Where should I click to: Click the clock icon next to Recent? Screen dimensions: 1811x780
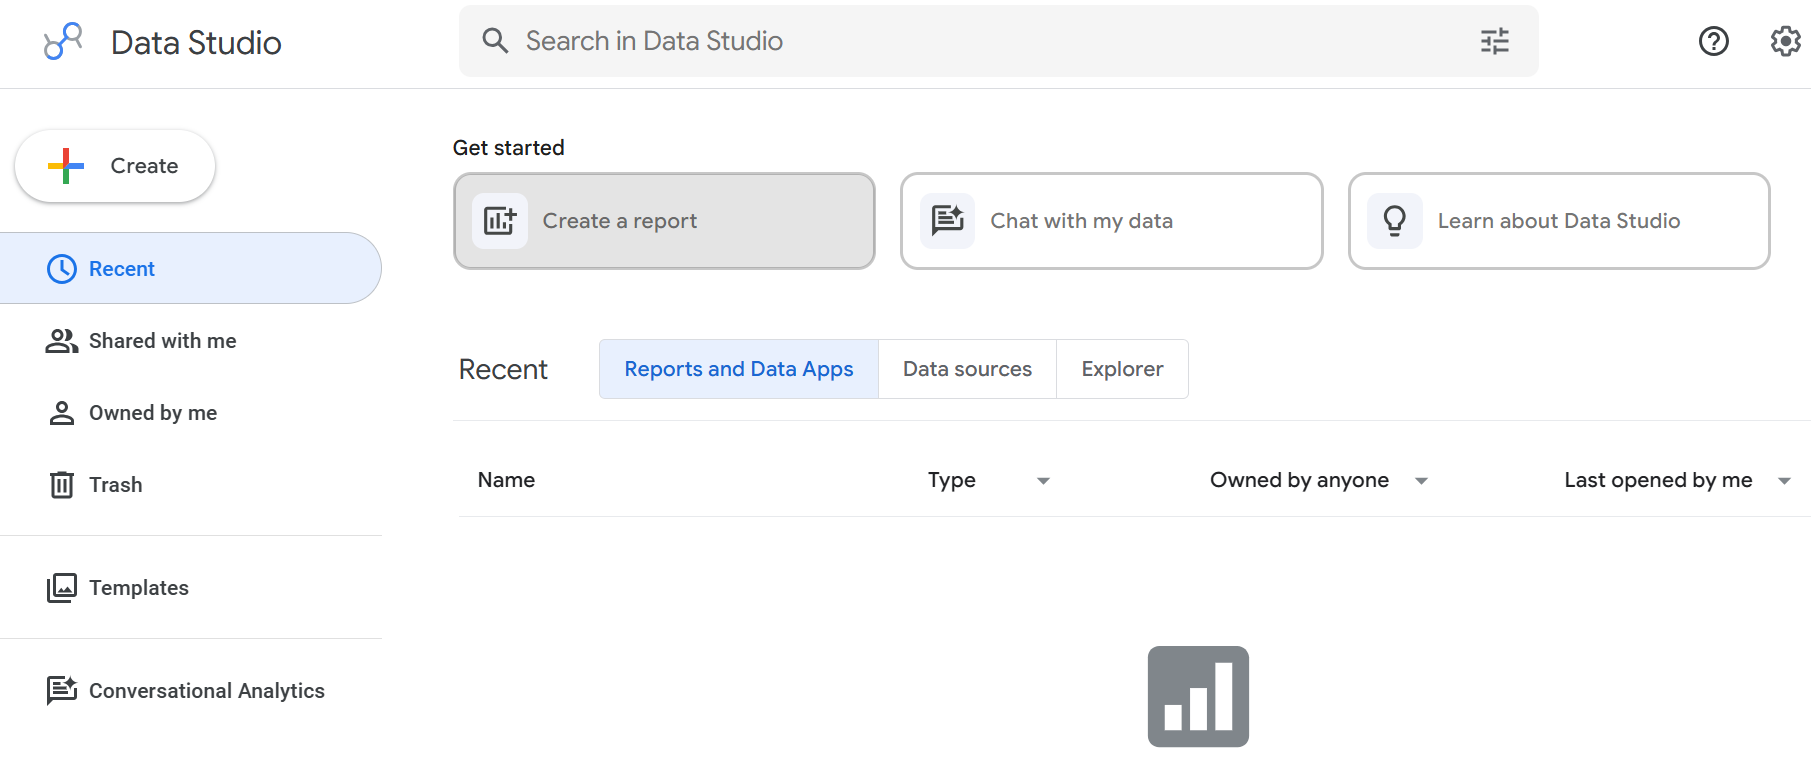point(62,269)
